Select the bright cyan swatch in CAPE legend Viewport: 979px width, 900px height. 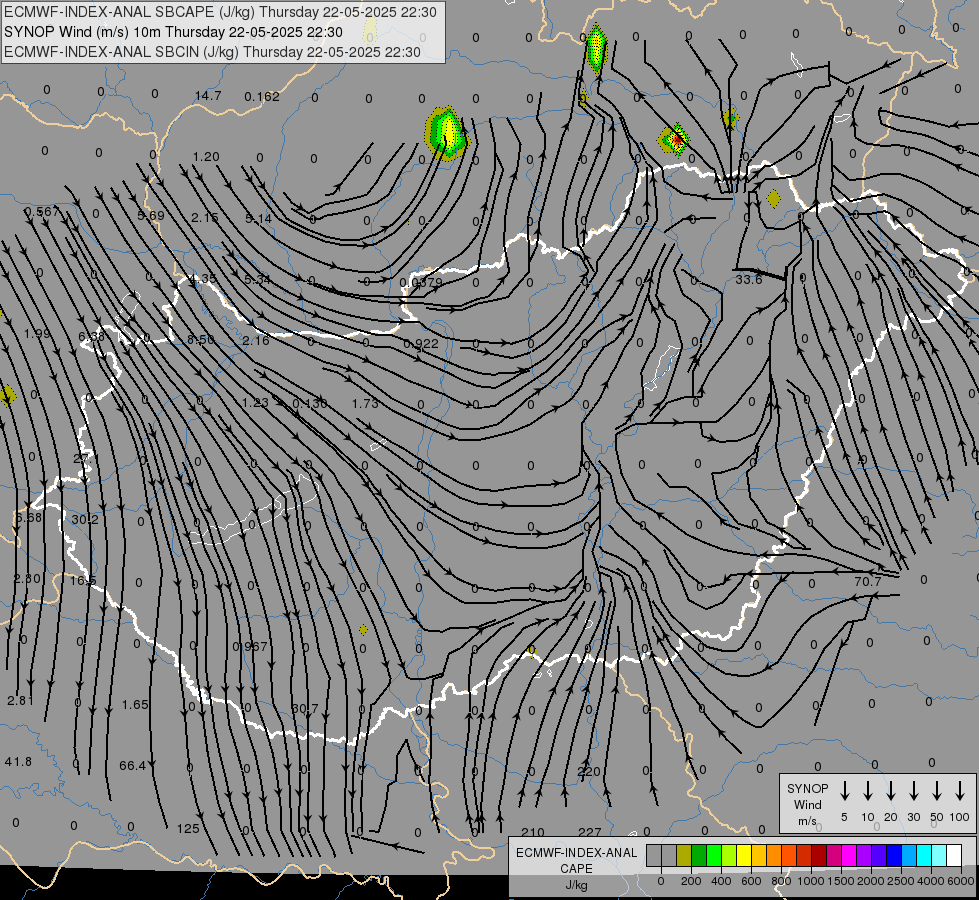click(923, 856)
